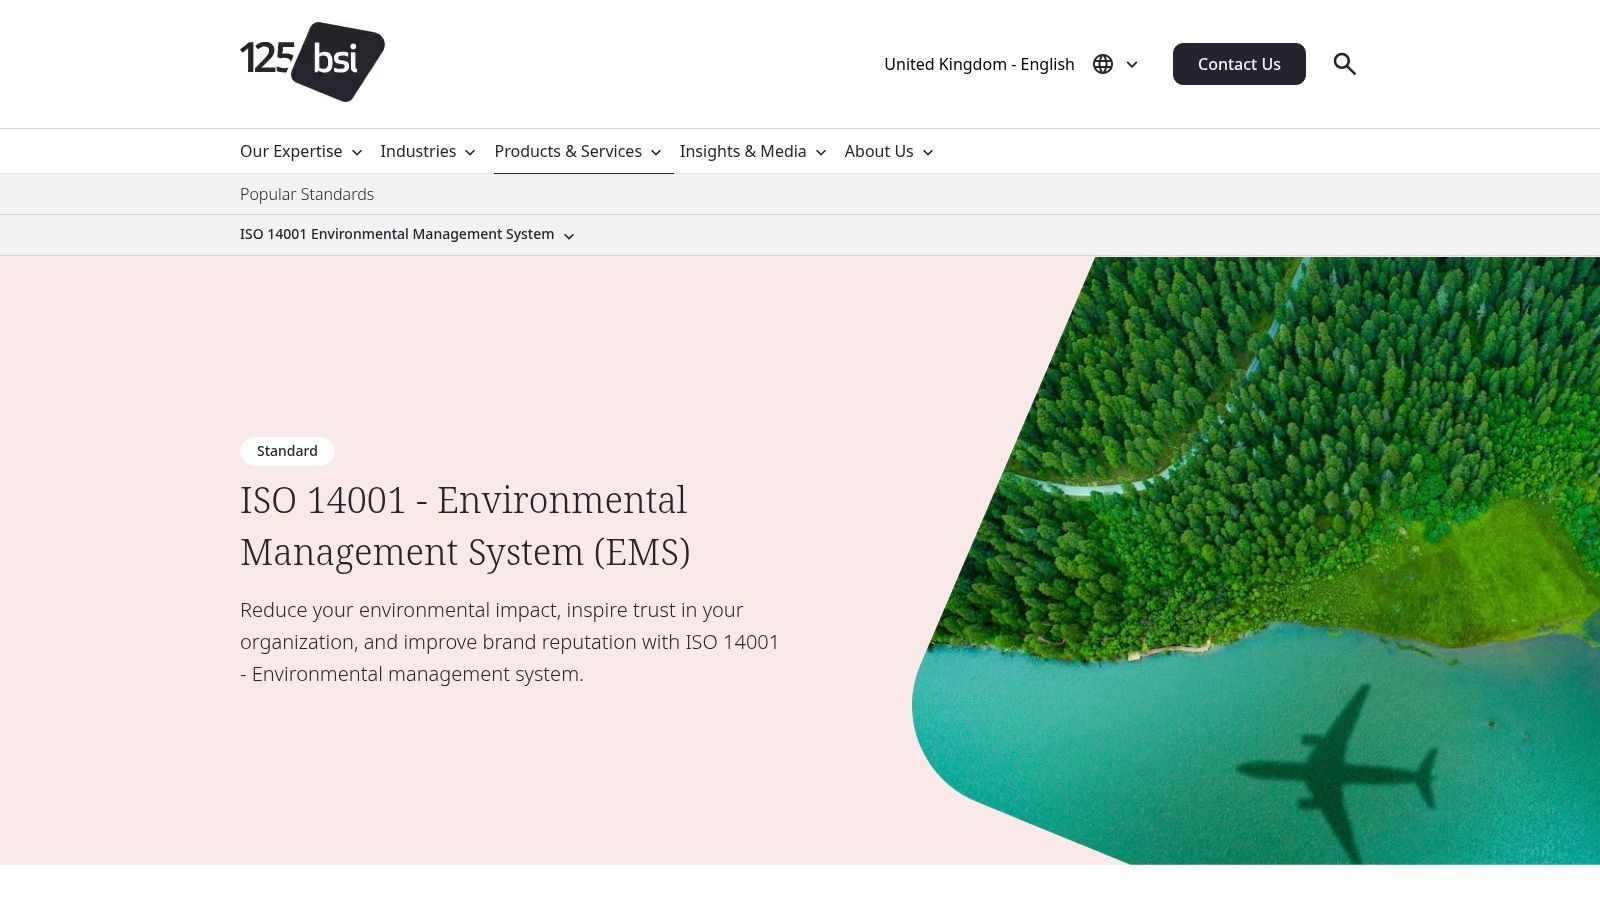Image resolution: width=1600 pixels, height=900 pixels.
Task: Select United Kingdom - English text
Action: click(x=979, y=64)
